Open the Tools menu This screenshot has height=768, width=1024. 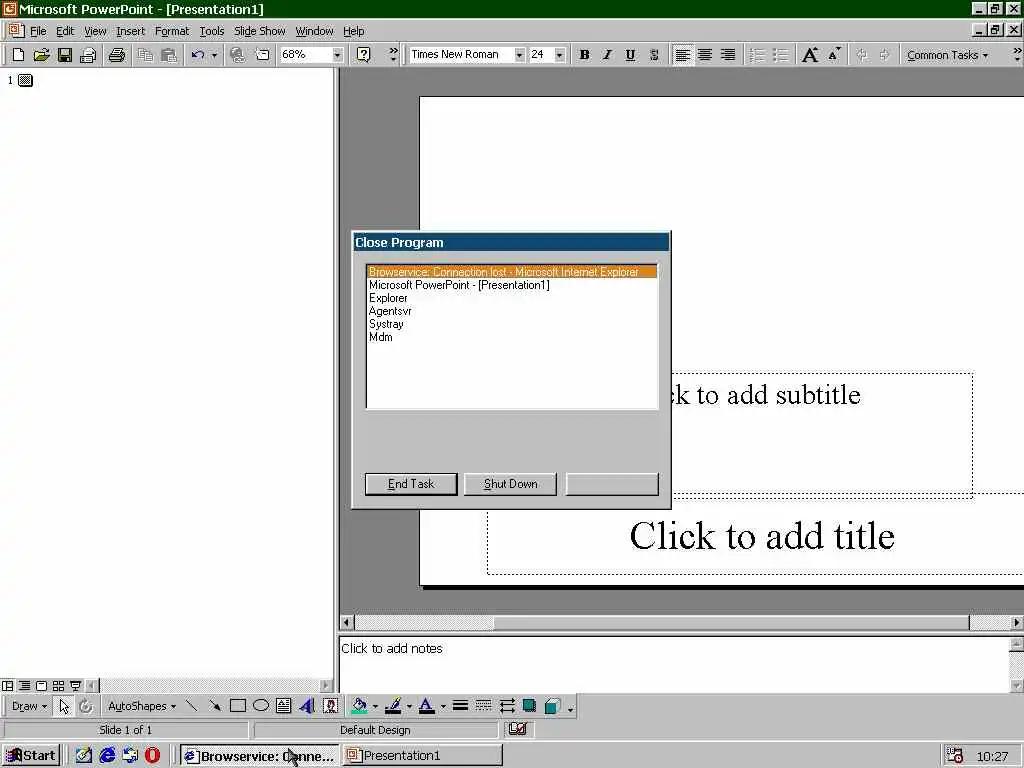(212, 31)
